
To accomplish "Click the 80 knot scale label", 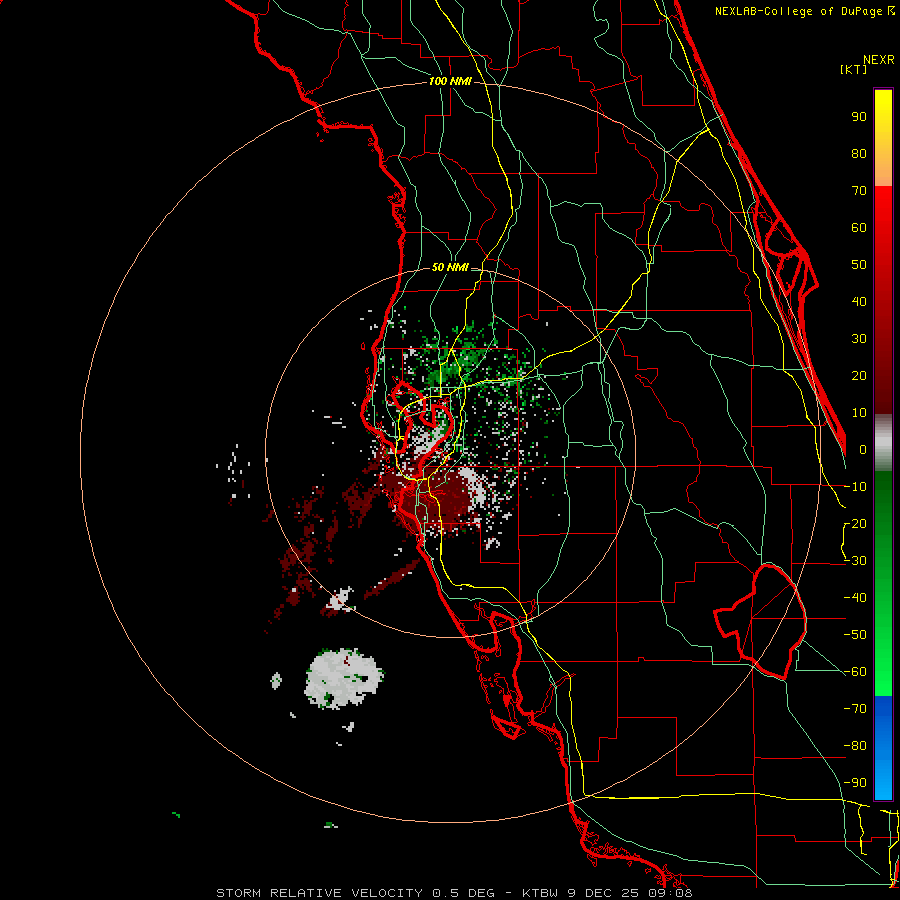I will 859,154.
